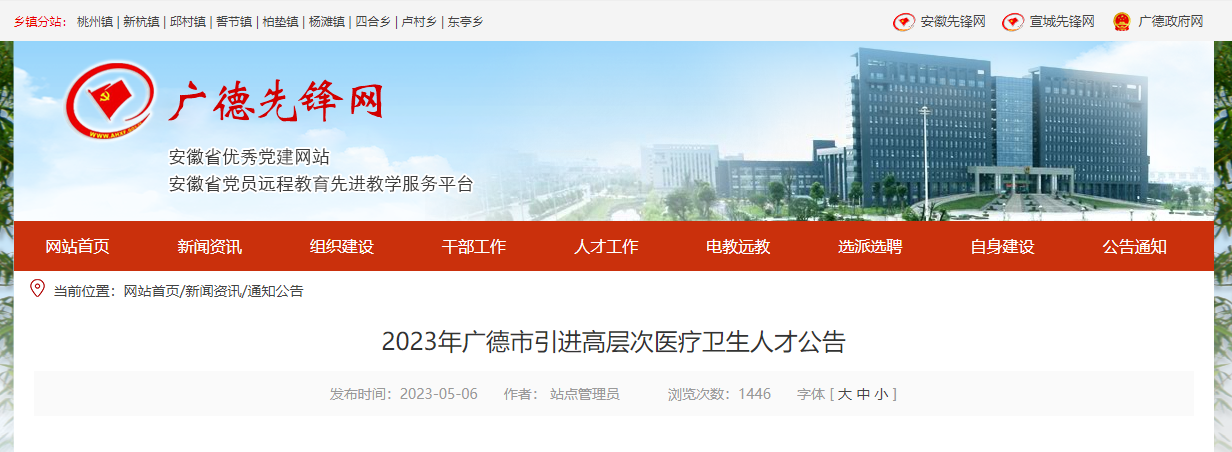Image resolution: width=1232 pixels, height=452 pixels.
Task: Select 选派选聘 in the navigation bar
Action: [870, 247]
